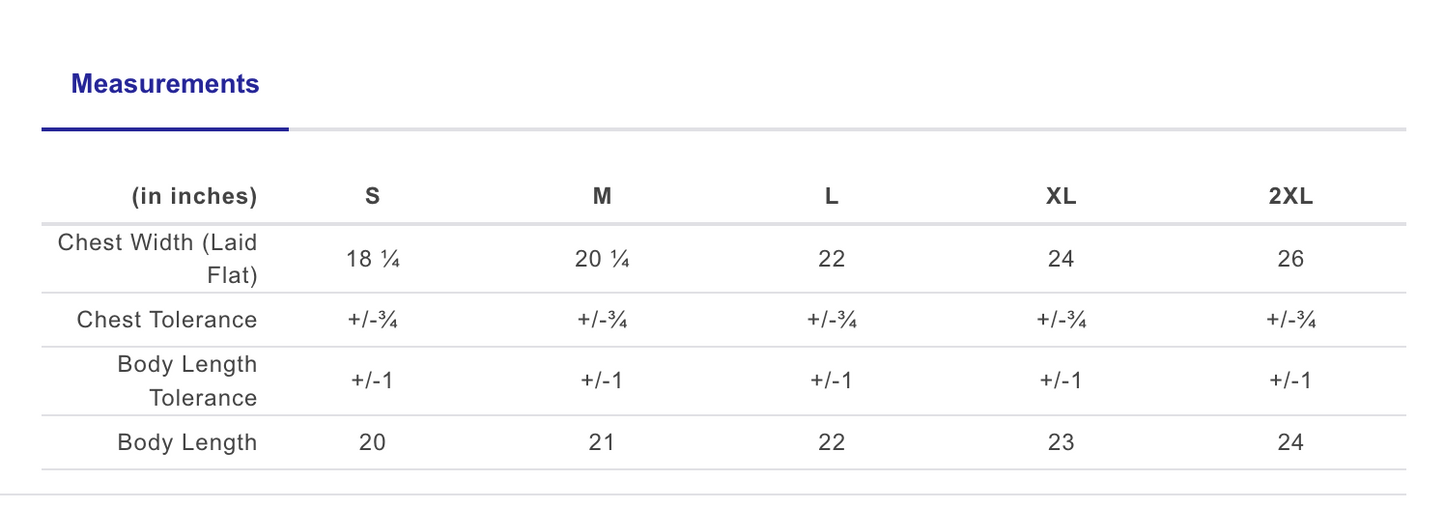Click the 18 ¼ chest width for S

pos(372,259)
